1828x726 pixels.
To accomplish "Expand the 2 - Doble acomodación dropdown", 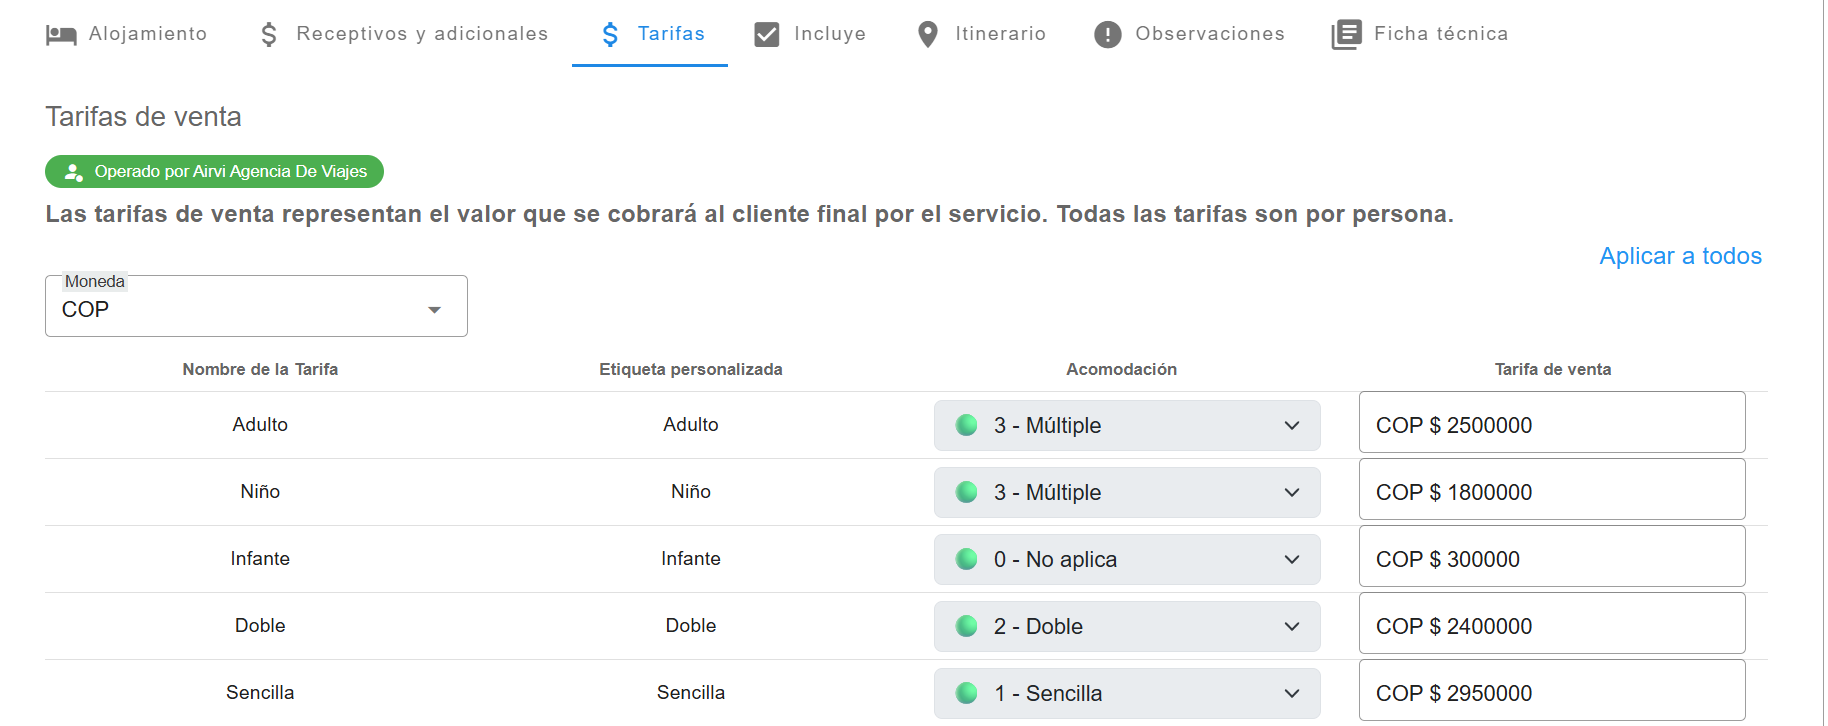I will pos(1127,627).
